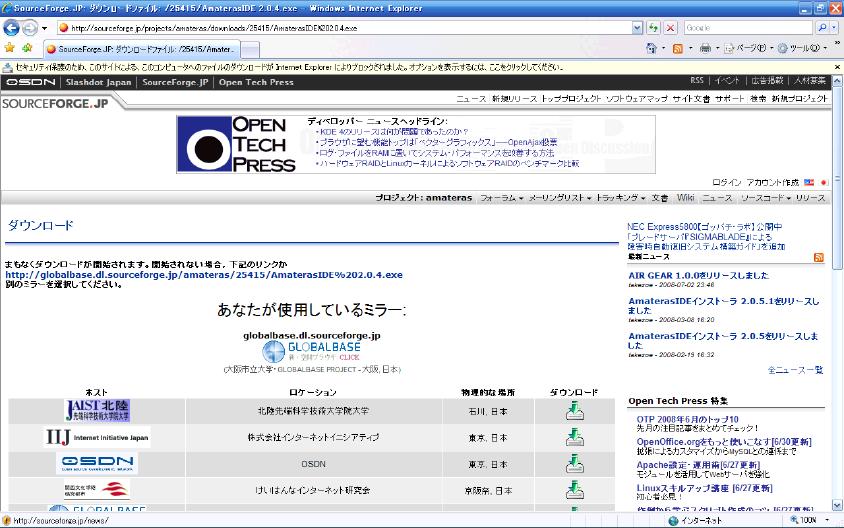Expand the メーリングリスト project dropdown
Screen dimensions: 844x528
tap(560, 198)
